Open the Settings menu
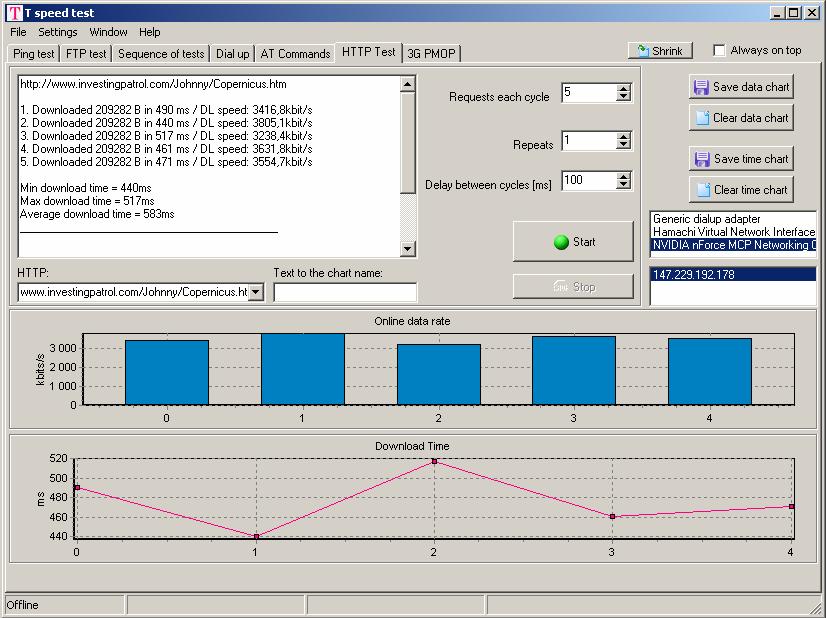Viewport: 826px width, 618px height. (57, 32)
